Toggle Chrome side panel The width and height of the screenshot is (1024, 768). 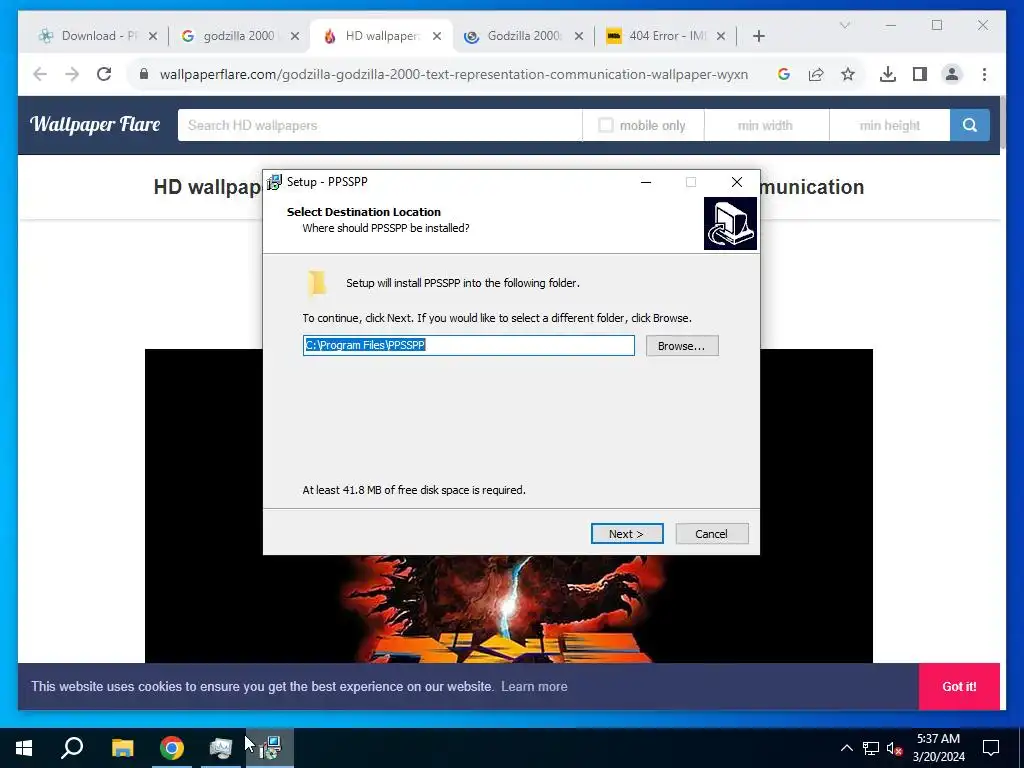(x=920, y=74)
